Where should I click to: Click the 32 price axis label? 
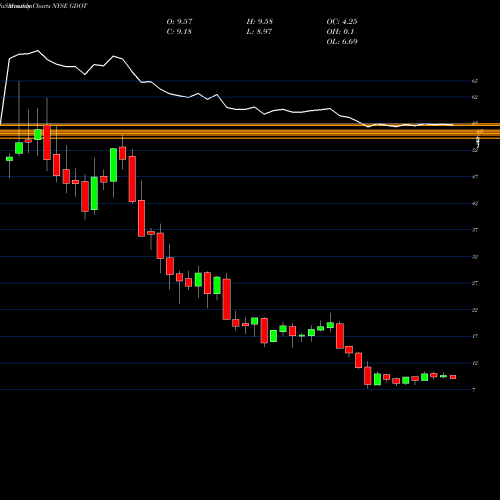pyautogui.click(x=475, y=257)
